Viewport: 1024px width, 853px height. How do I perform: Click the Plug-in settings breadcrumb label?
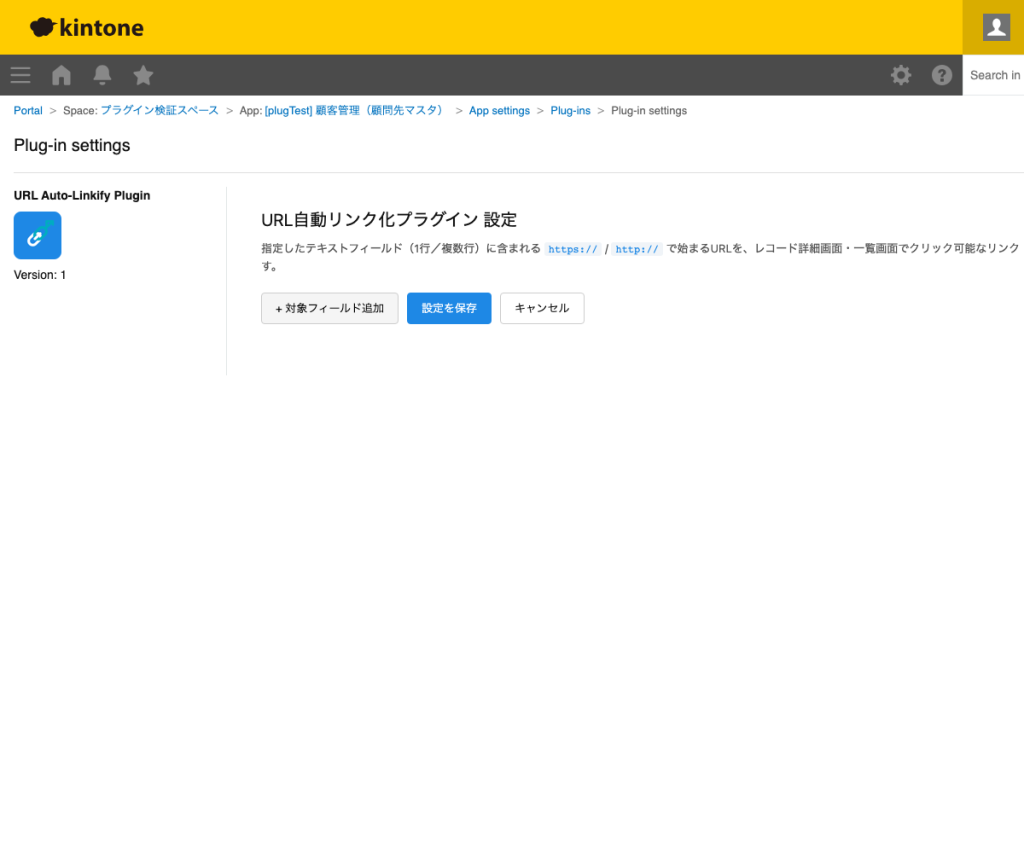coord(648,110)
